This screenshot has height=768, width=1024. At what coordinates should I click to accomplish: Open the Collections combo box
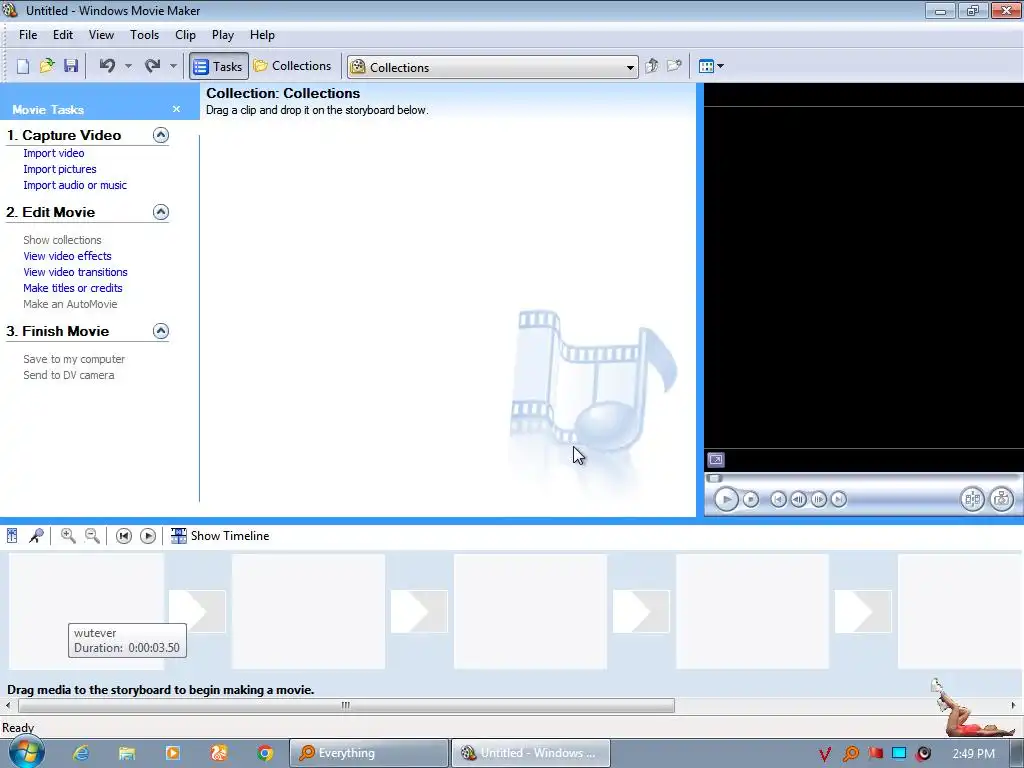(x=493, y=67)
